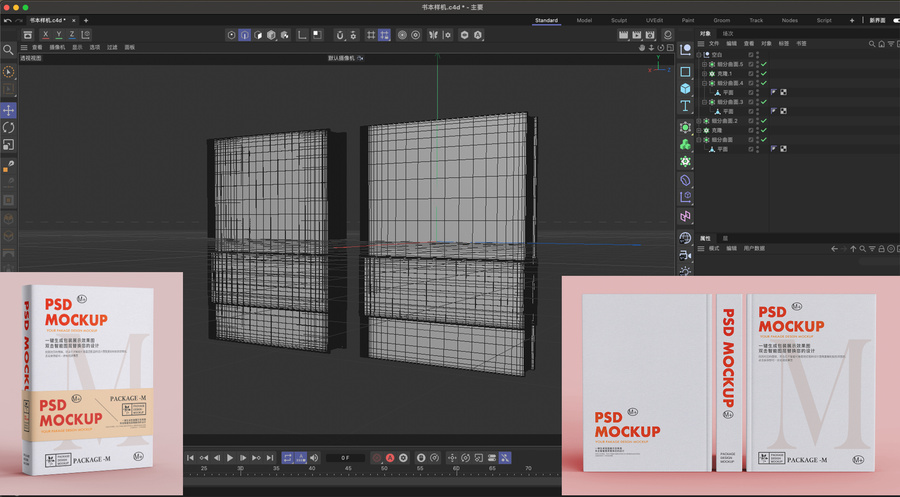The width and height of the screenshot is (900, 497).
Task: Switch to Points mode in top toolbar
Action: [231, 35]
